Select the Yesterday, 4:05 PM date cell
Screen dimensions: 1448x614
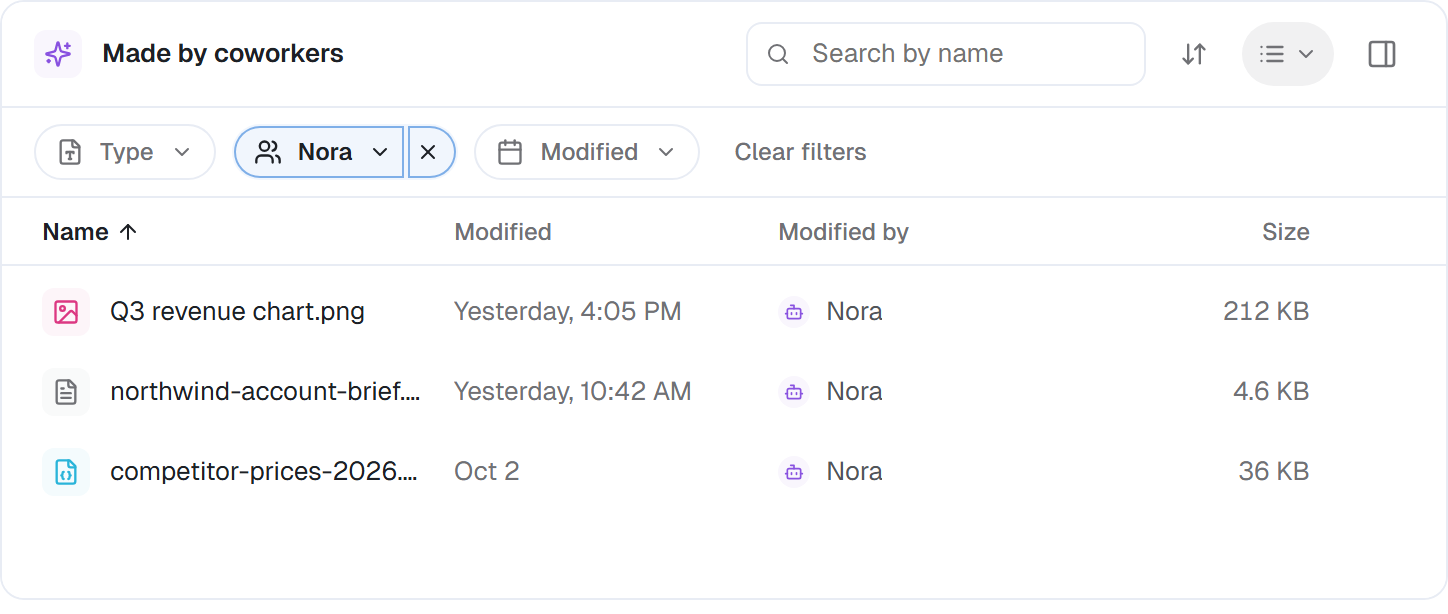click(x=568, y=312)
